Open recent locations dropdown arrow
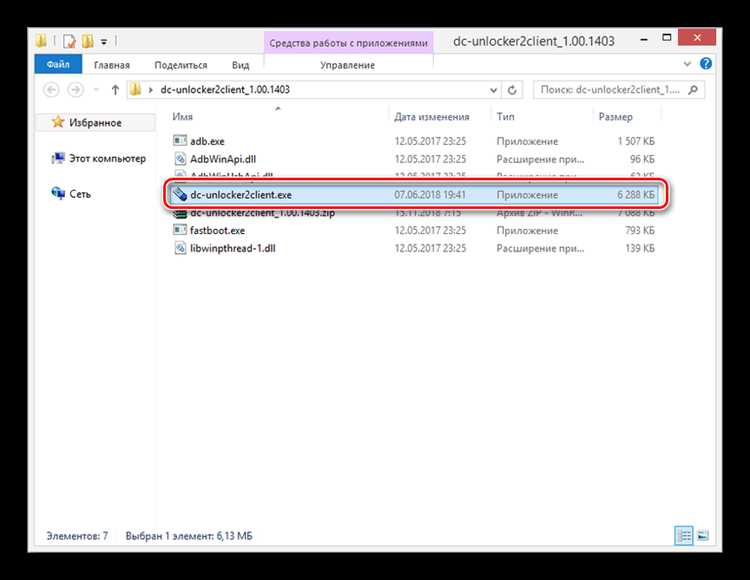Viewport: 750px width, 580px height. (96, 90)
